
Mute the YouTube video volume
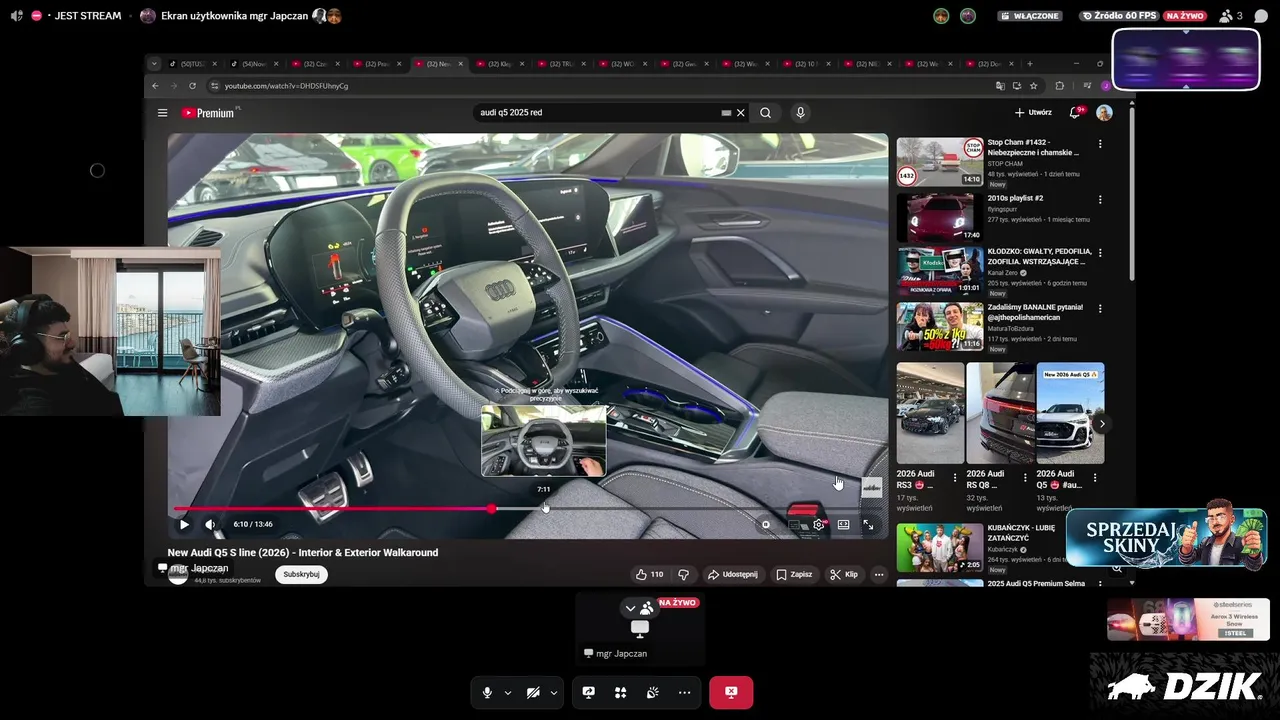[210, 524]
